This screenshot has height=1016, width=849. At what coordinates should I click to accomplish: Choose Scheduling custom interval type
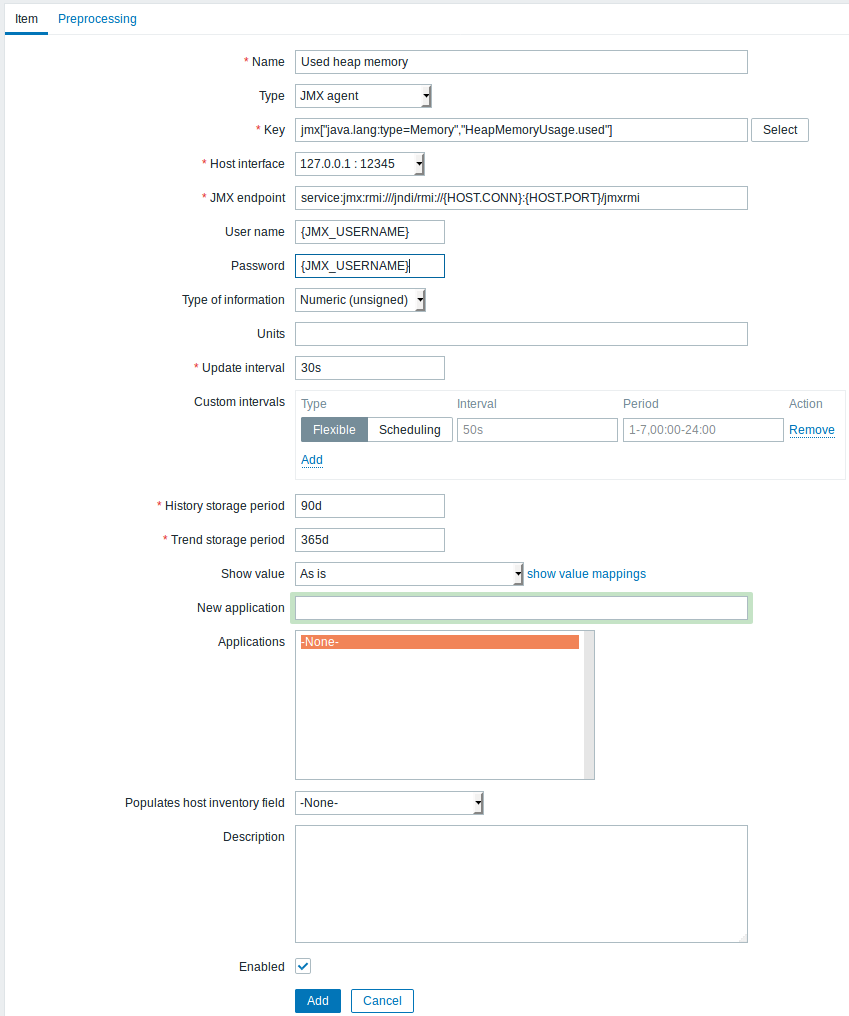(410, 430)
